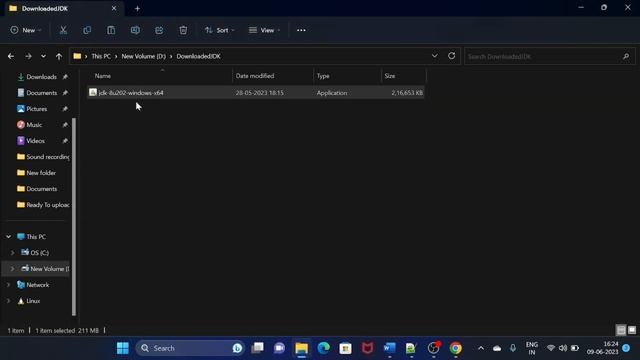Image resolution: width=640 pixels, height=360 pixels.
Task: Click This PC in address breadcrumb
Action: (101, 56)
